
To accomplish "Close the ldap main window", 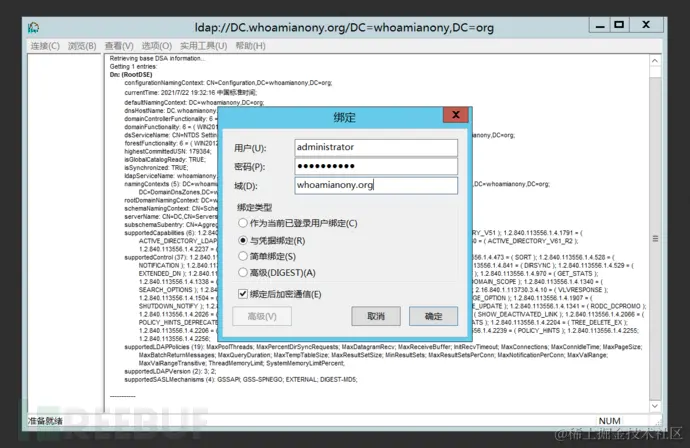I will tap(646, 25).
